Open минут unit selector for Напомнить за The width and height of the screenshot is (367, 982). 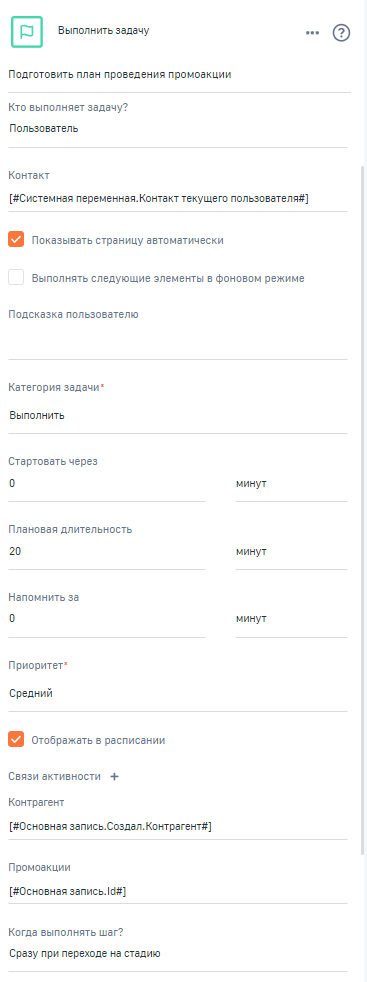(x=291, y=619)
